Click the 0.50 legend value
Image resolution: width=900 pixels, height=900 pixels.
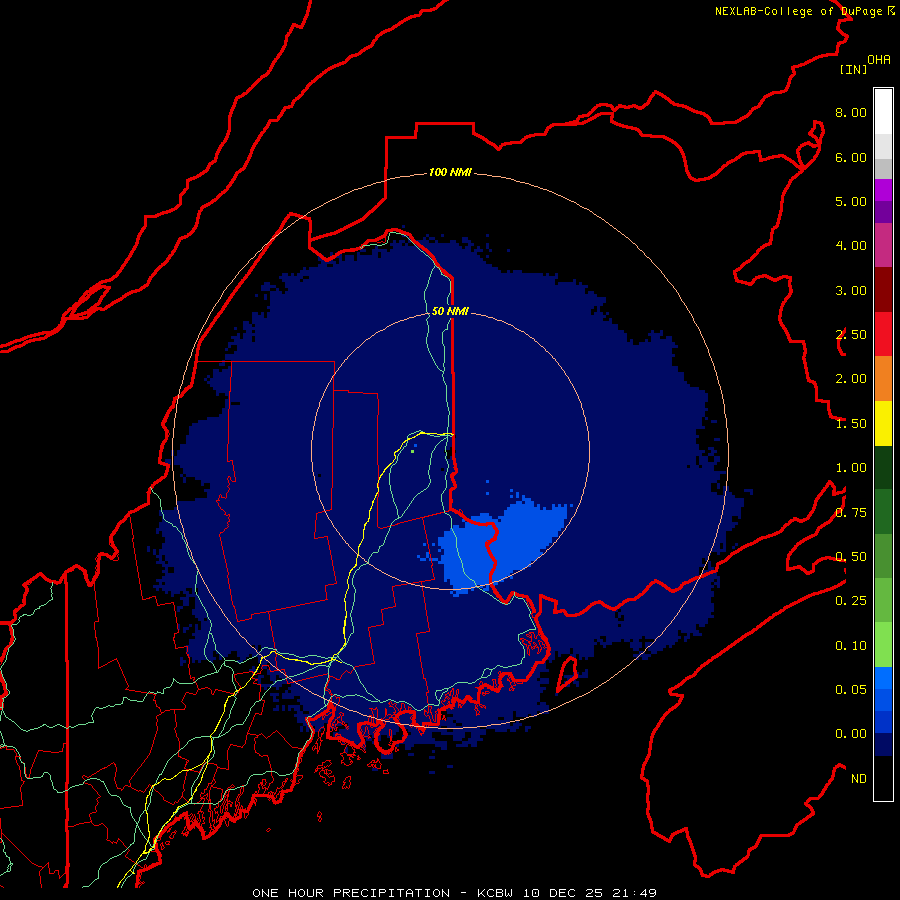point(851,557)
